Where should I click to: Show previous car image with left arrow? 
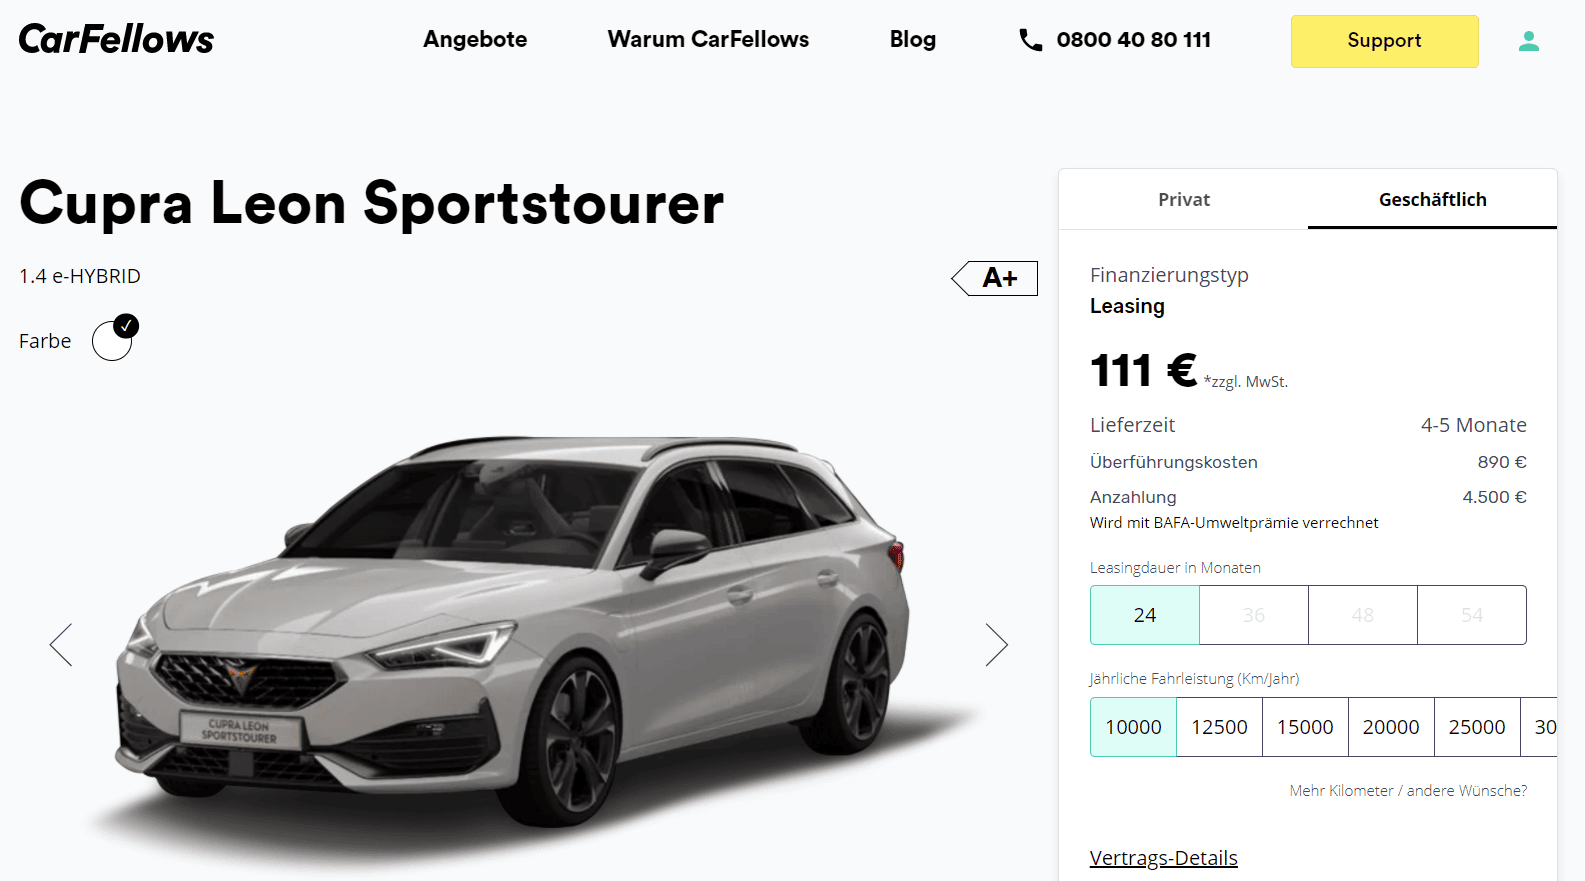(61, 645)
